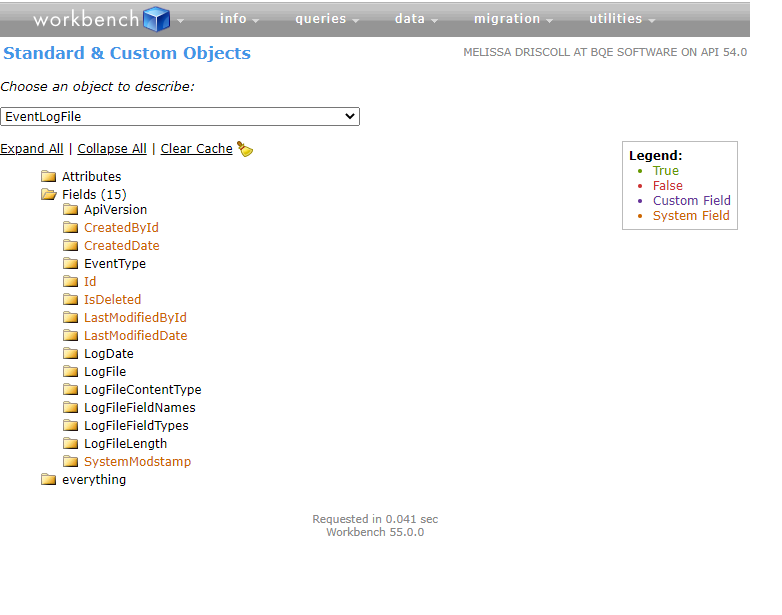Expand the LastModifiedById field label
The height and width of the screenshot is (615, 782).
(x=136, y=317)
